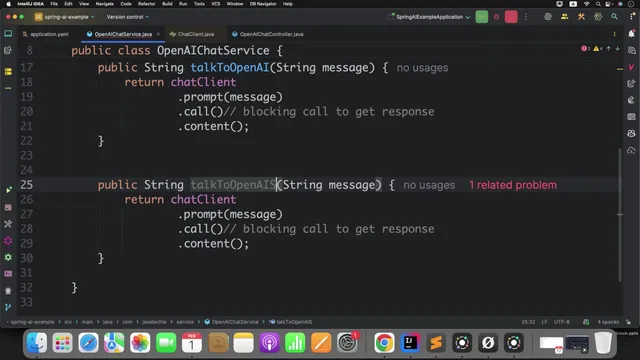The height and width of the screenshot is (360, 640).
Task: Open Finder from the Dock
Action: coord(37,342)
